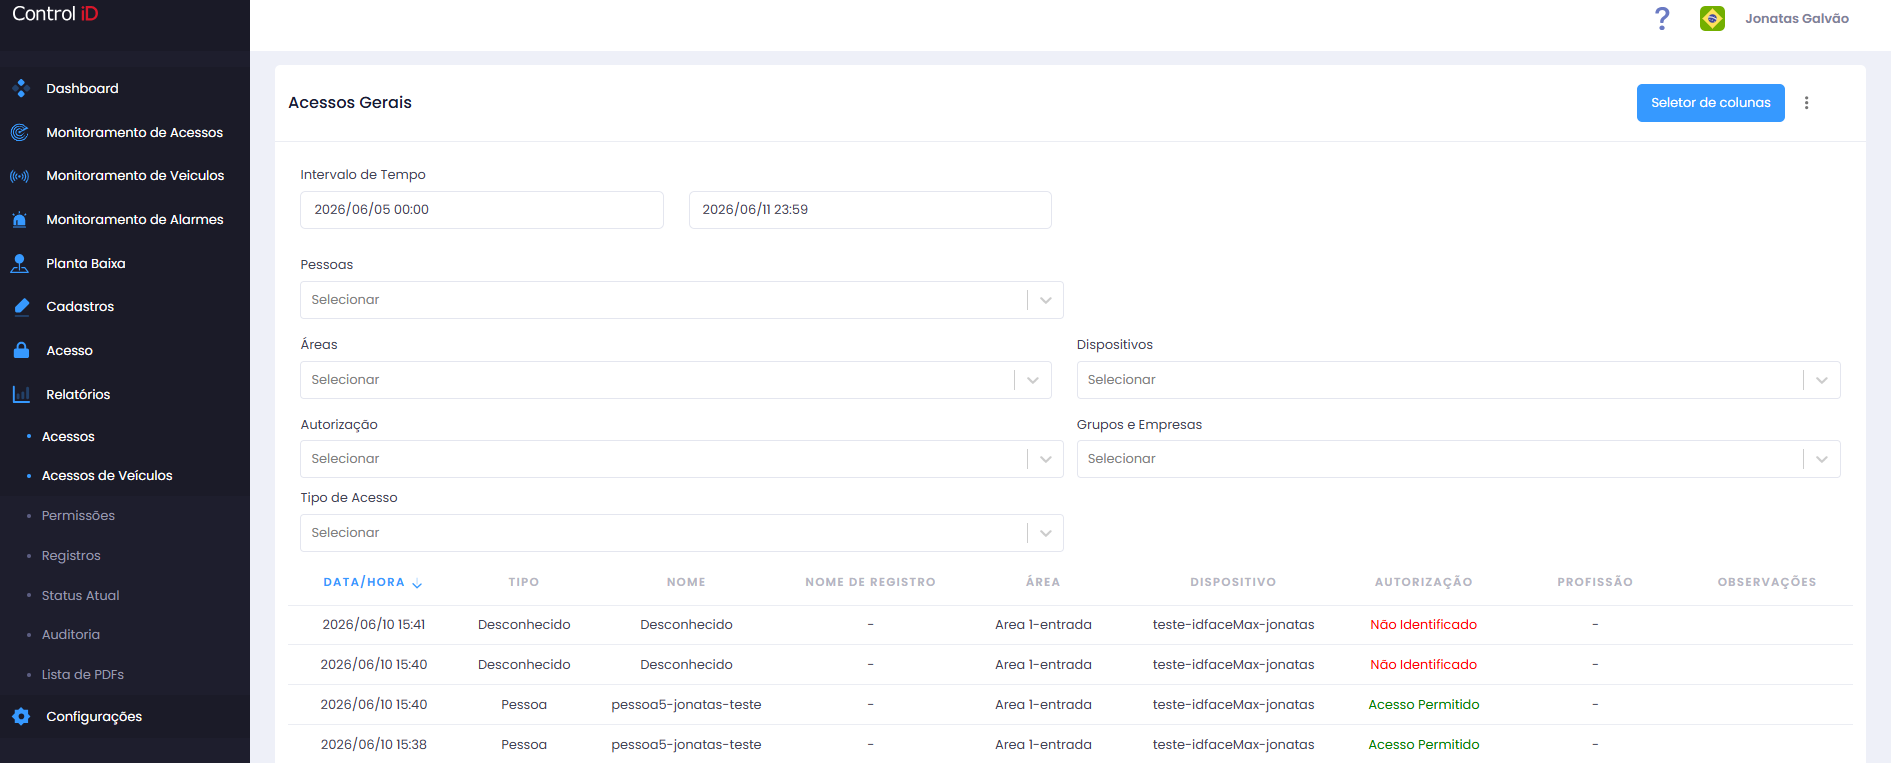
Task: Click the Cadastros pencil icon
Action: click(x=20, y=307)
